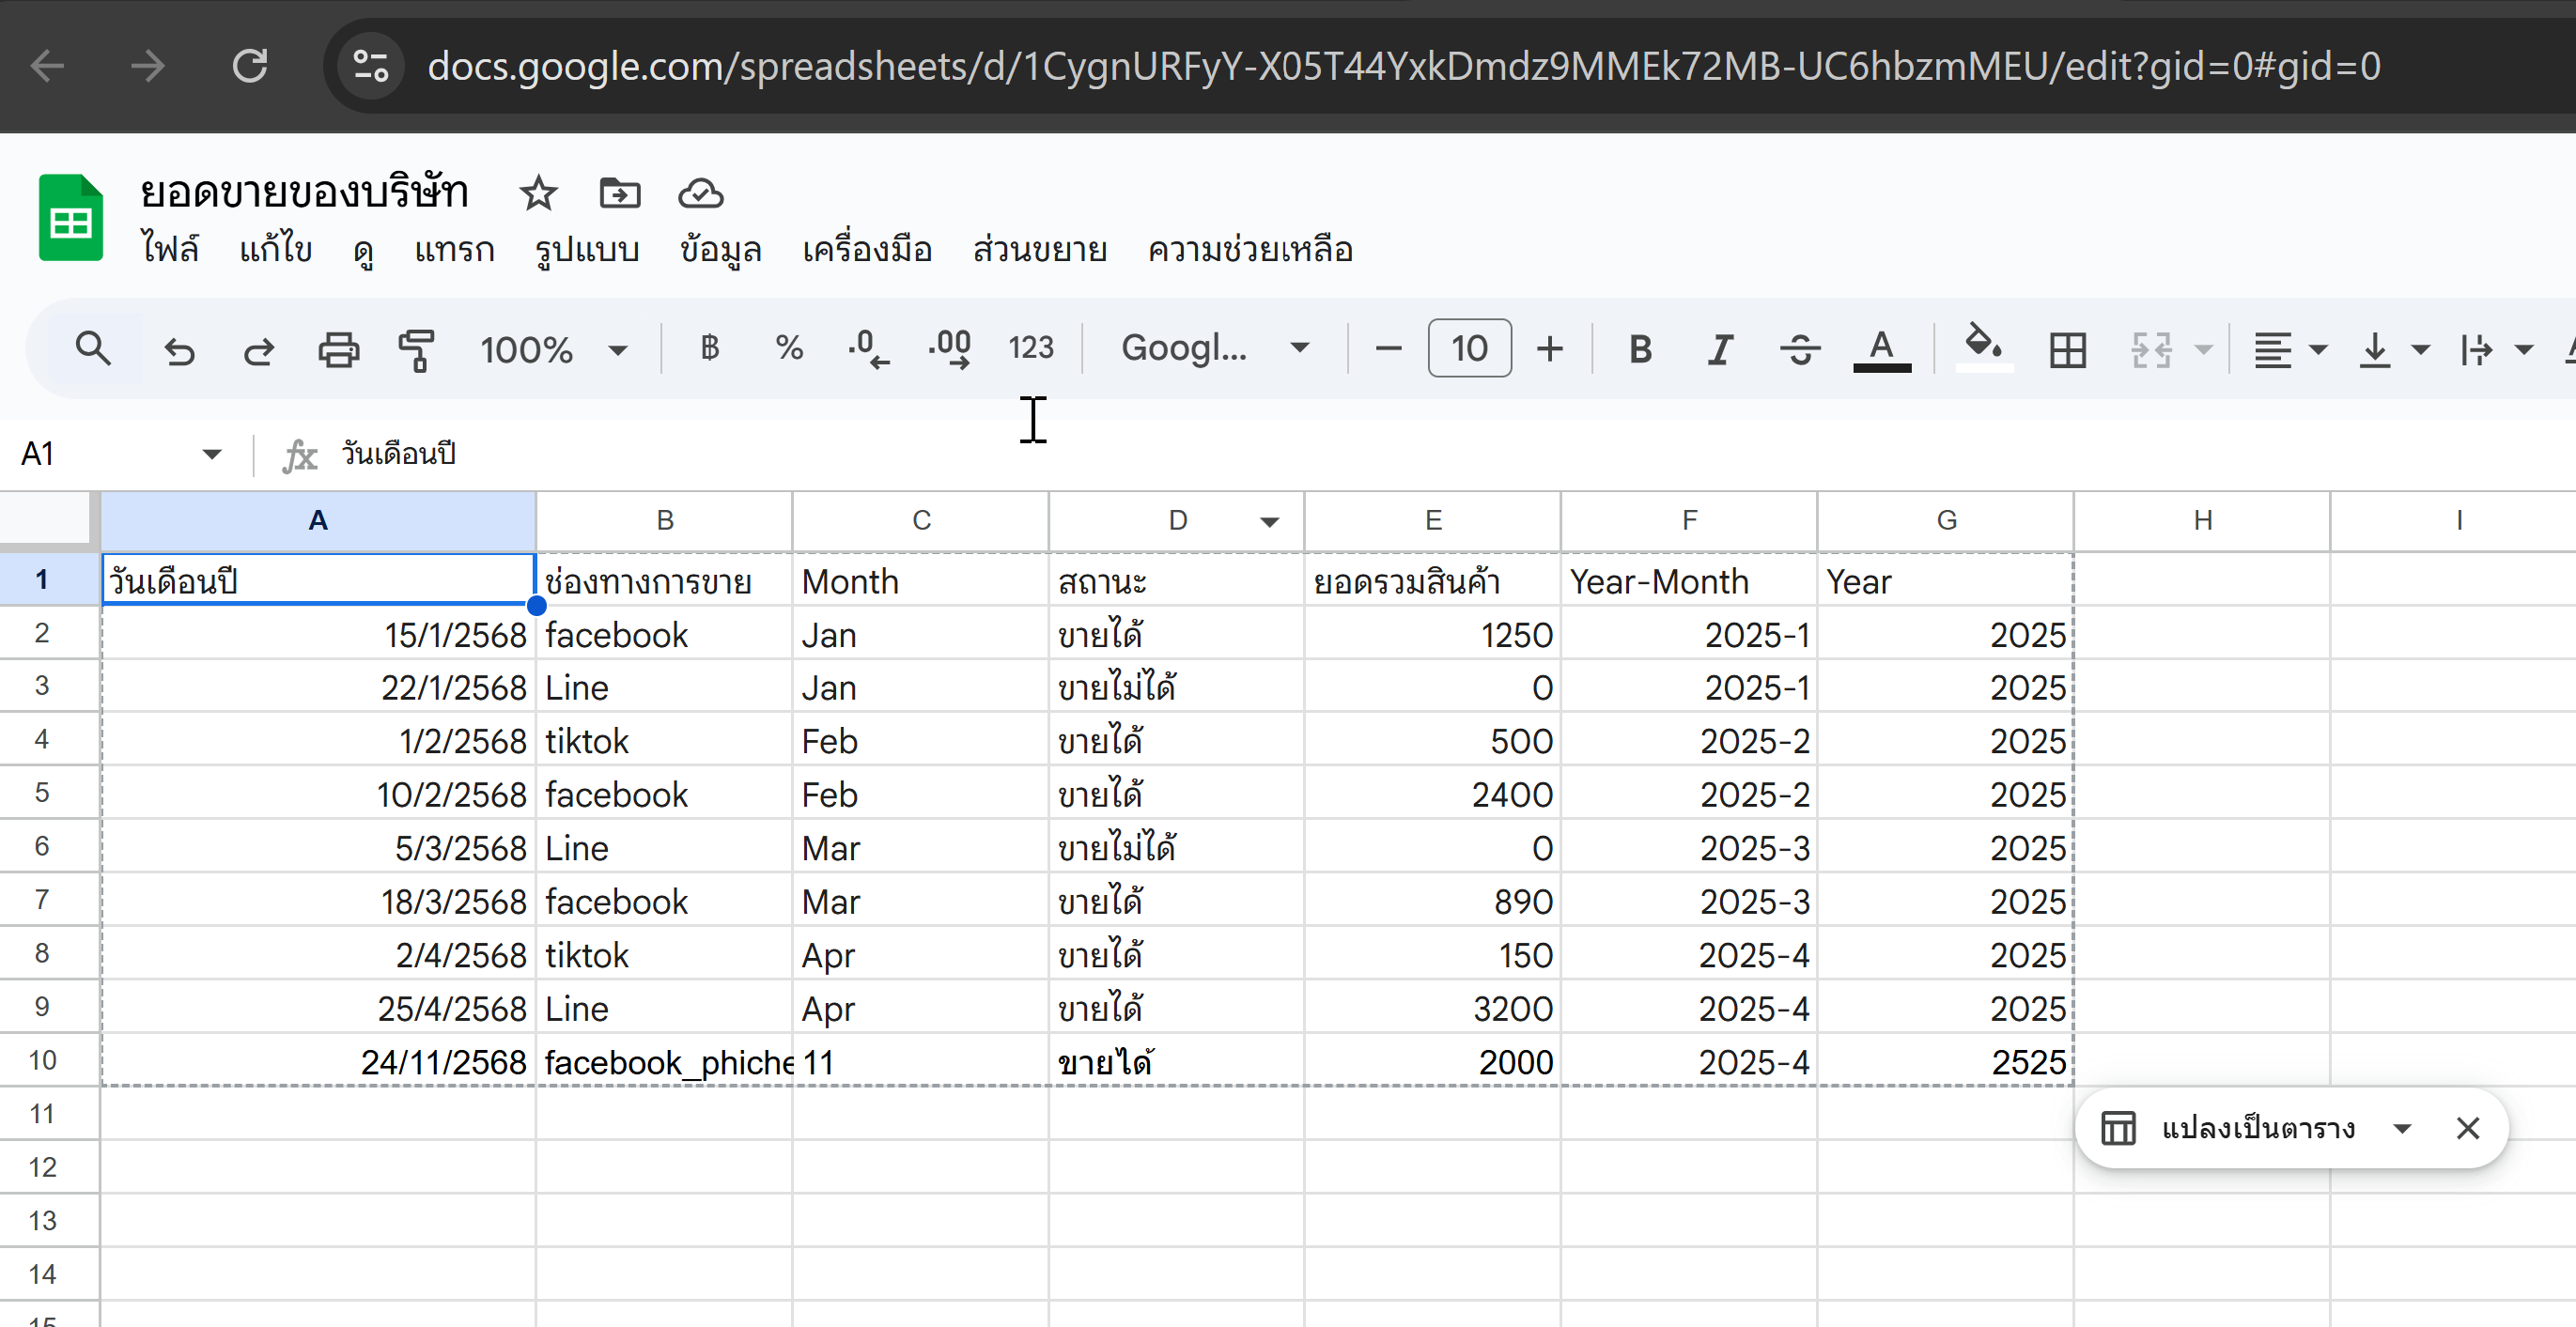Image resolution: width=2576 pixels, height=1327 pixels.
Task: Apply currency format with the ฿ icon
Action: (710, 349)
